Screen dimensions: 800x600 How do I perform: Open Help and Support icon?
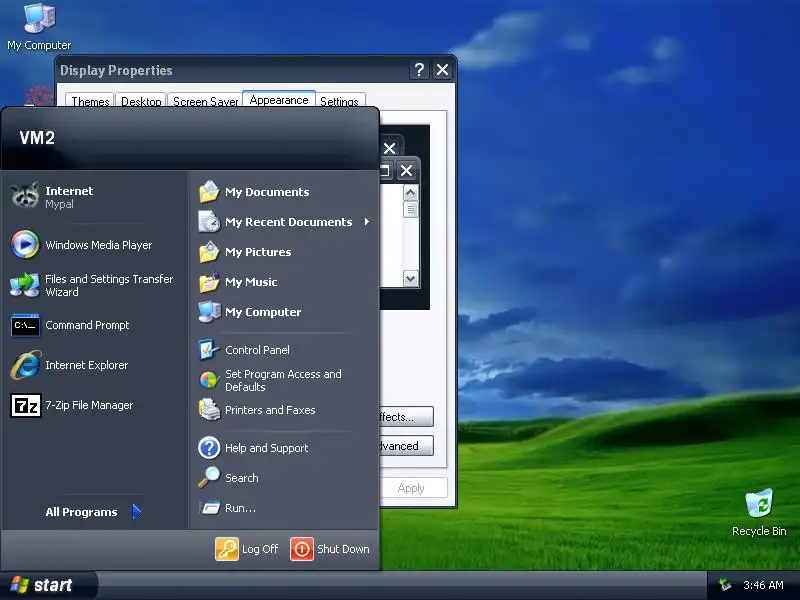209,448
